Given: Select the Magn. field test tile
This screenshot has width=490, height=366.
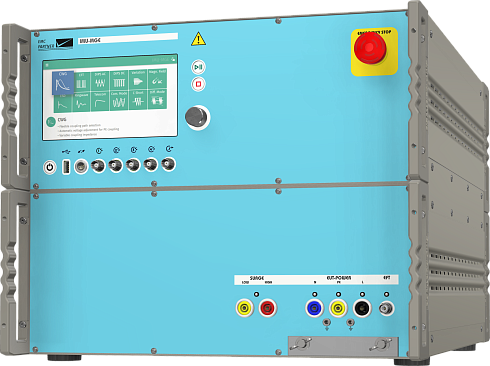Looking at the screenshot, I should (x=157, y=78).
